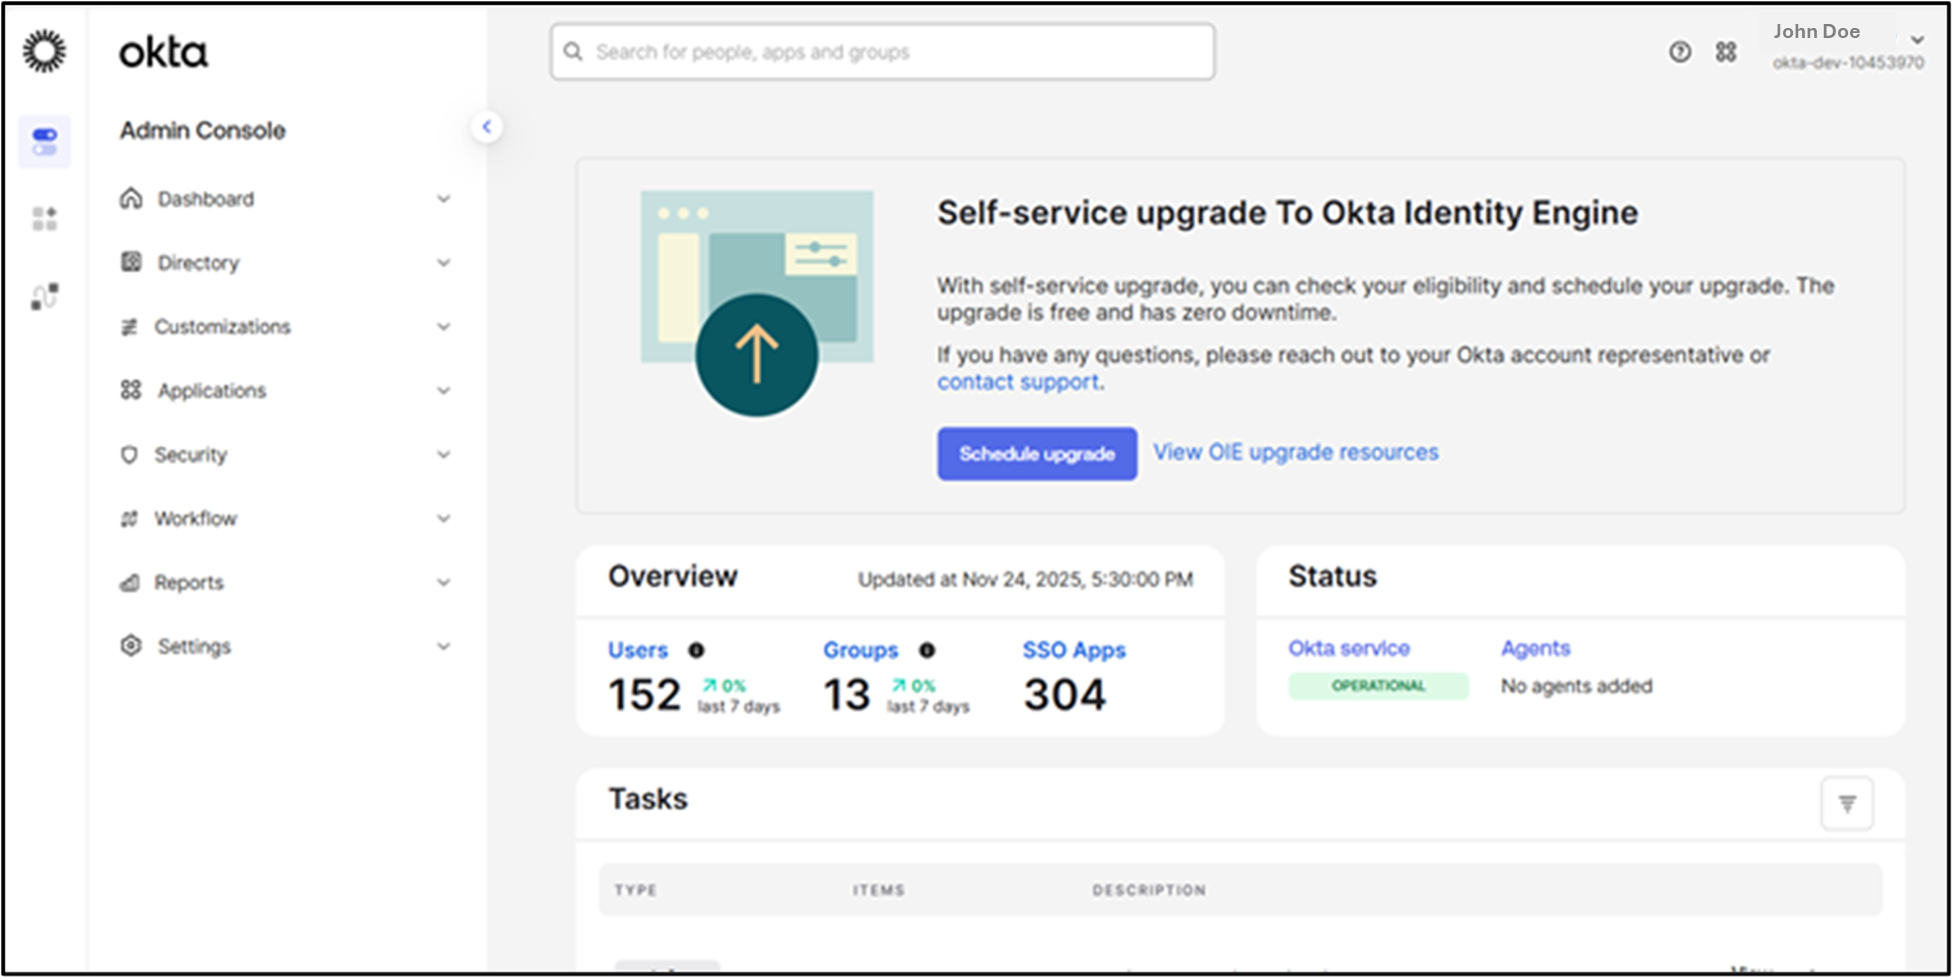Expand the Customizations menu chevron
The image size is (1952, 977).
(x=443, y=327)
